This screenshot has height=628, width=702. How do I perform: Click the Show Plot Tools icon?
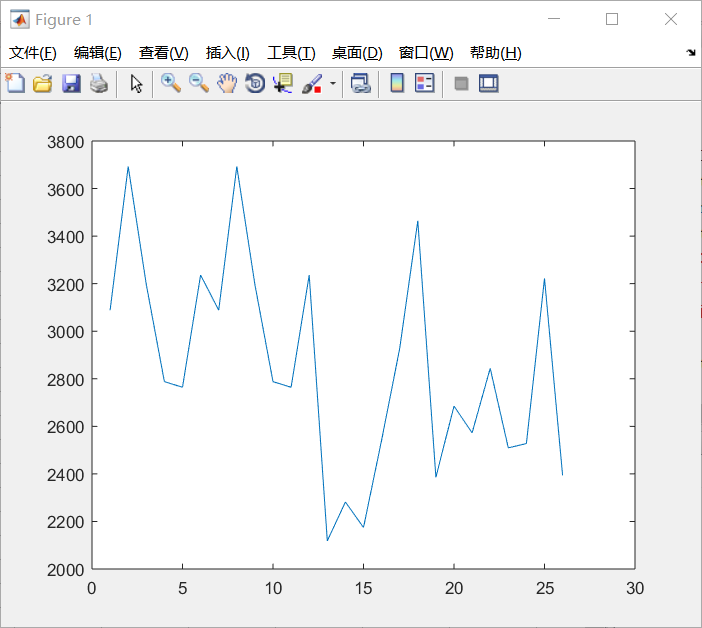point(488,83)
